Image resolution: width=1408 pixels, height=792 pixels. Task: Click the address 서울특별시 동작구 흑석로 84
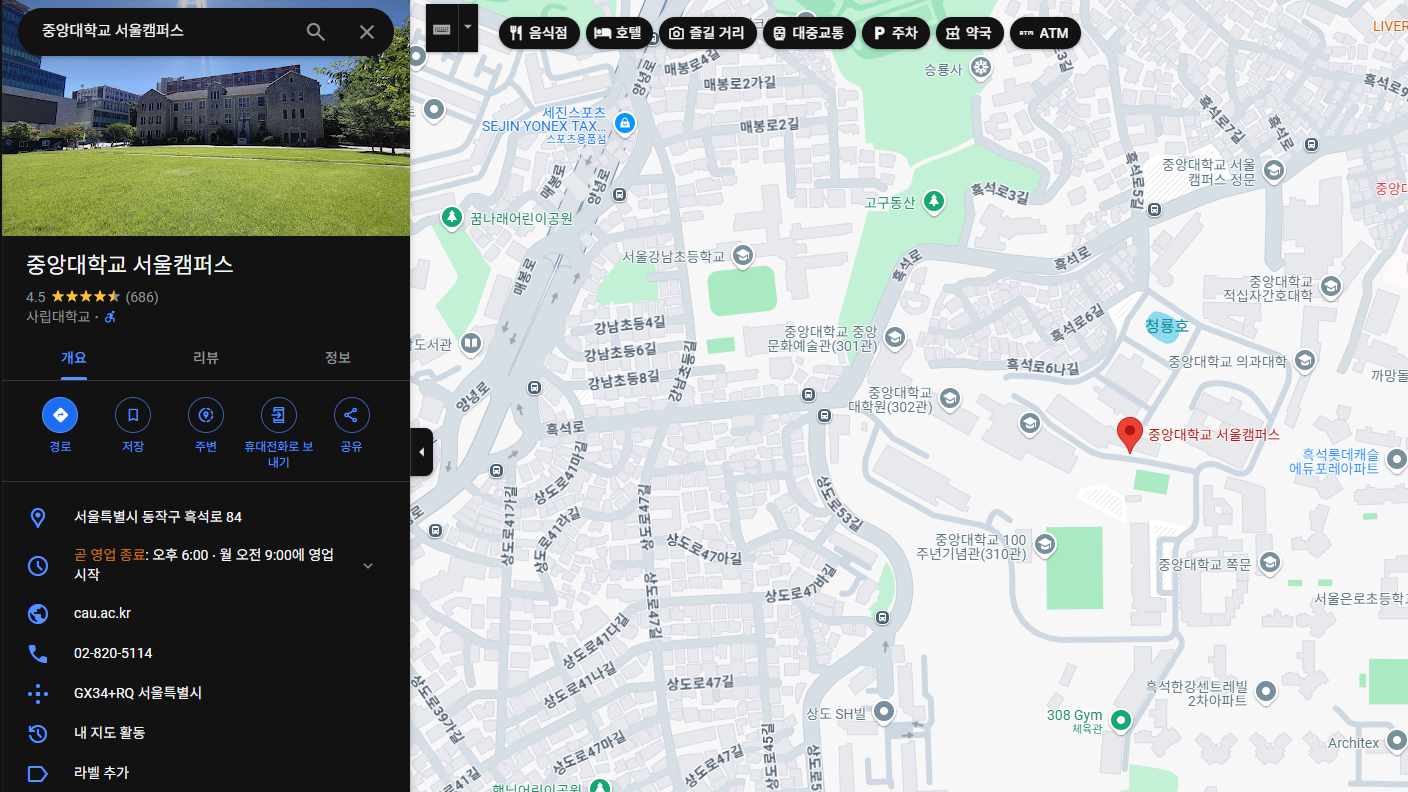click(x=158, y=517)
